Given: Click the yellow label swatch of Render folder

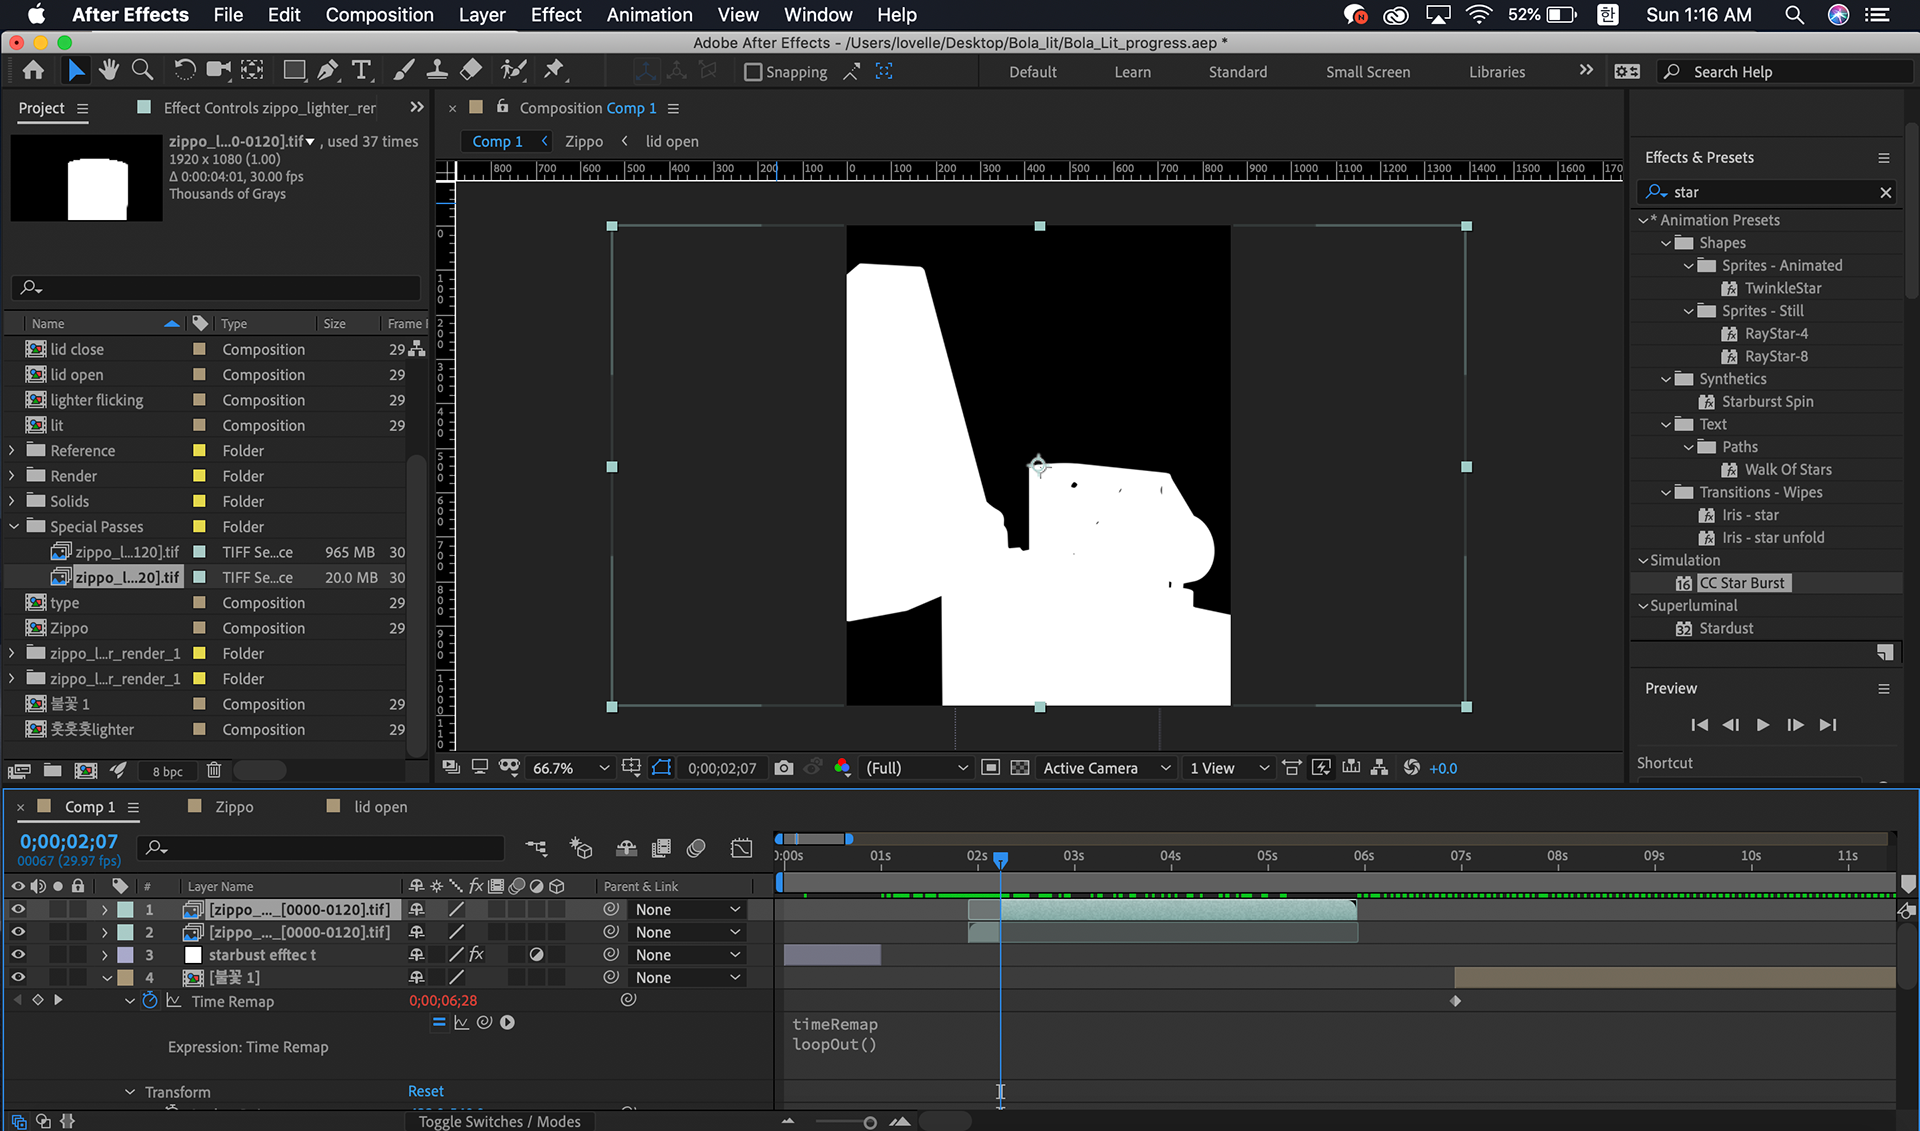Looking at the screenshot, I should 199,476.
